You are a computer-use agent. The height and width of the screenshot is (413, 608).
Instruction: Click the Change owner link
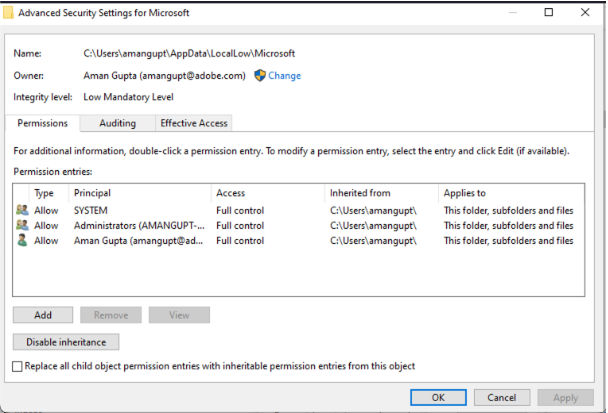(284, 75)
